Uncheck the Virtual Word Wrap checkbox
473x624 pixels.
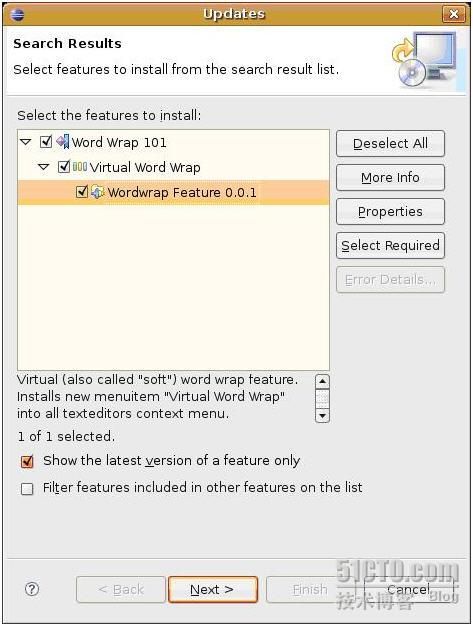click(x=64, y=167)
